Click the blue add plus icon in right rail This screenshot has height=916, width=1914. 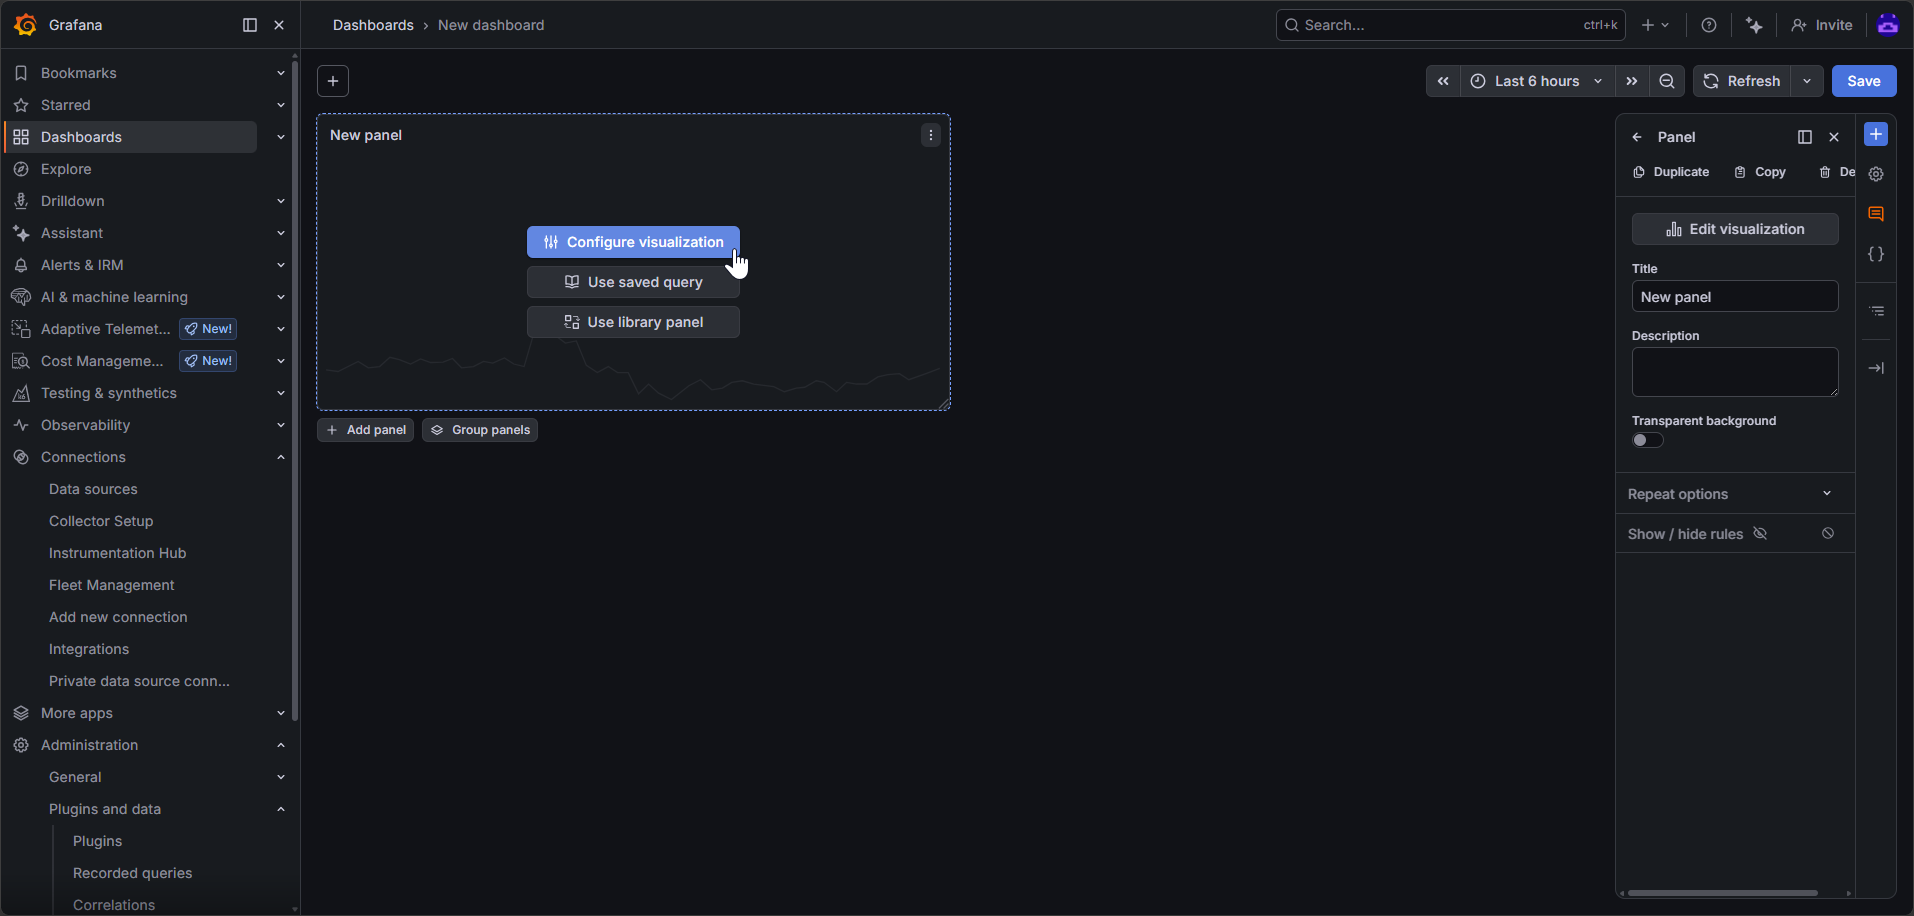click(x=1876, y=134)
